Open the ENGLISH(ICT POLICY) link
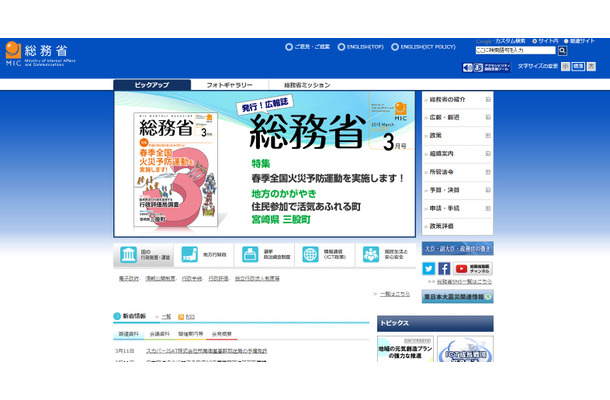Image resolution: width=610 pixels, height=400 pixels. 423,47
